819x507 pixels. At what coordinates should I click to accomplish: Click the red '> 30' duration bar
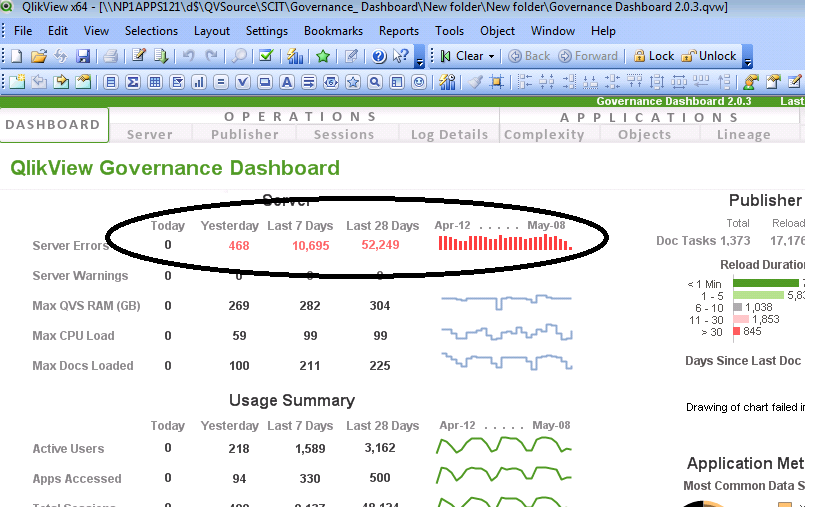(x=736, y=331)
